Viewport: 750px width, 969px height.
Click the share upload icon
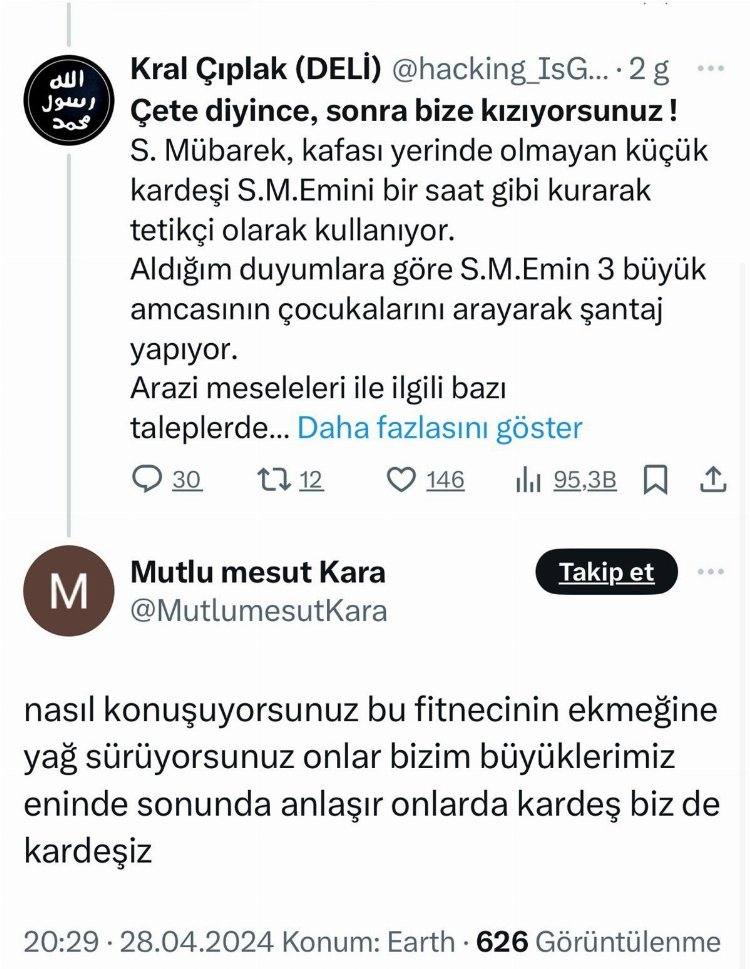(712, 480)
